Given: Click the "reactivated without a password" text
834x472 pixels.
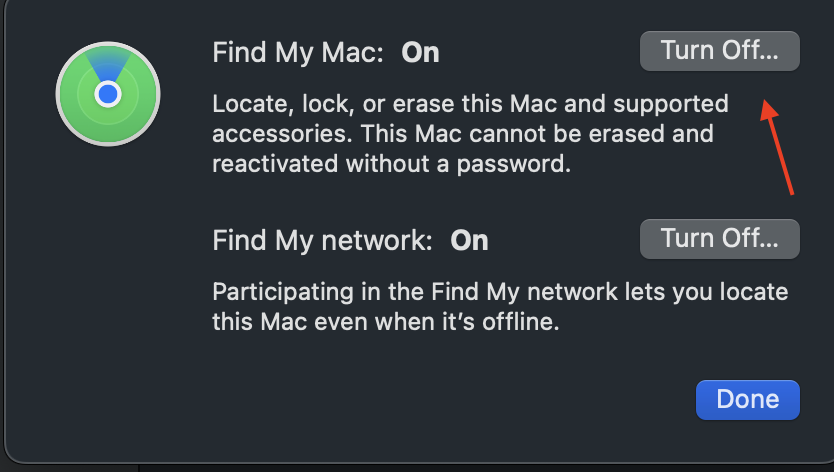Looking at the screenshot, I should coord(391,163).
